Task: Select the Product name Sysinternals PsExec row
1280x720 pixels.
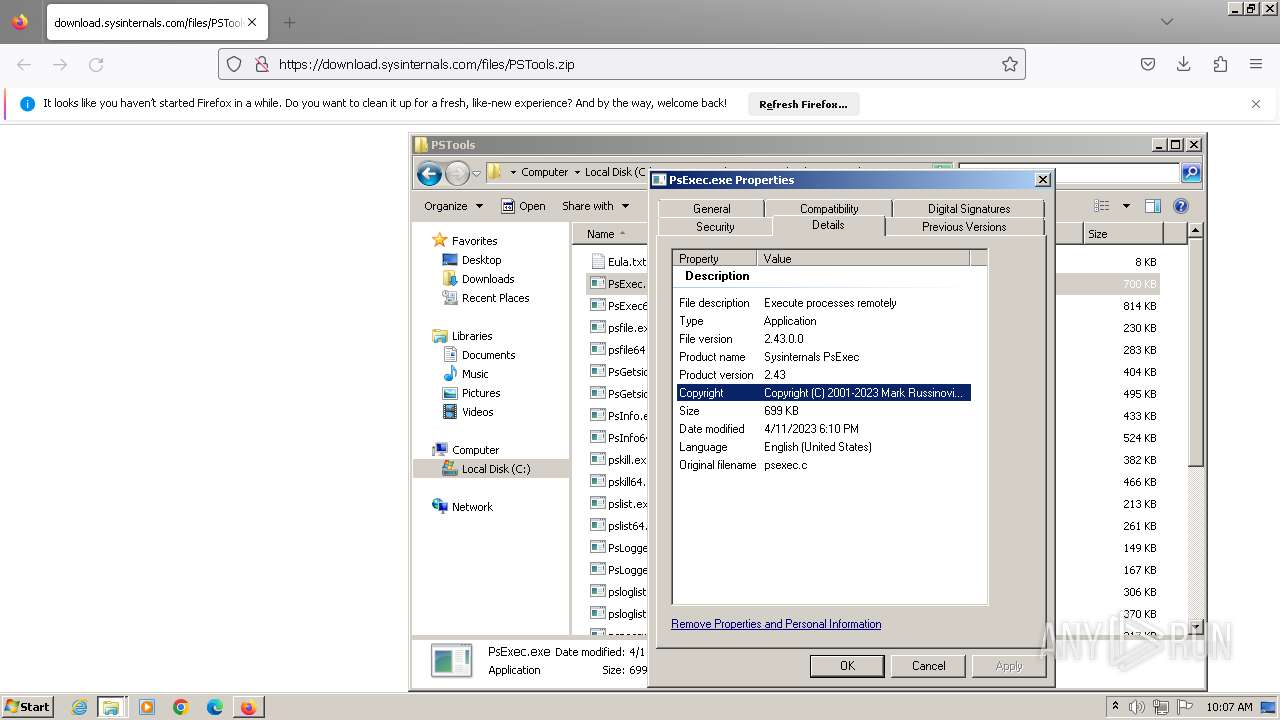Action: point(823,357)
